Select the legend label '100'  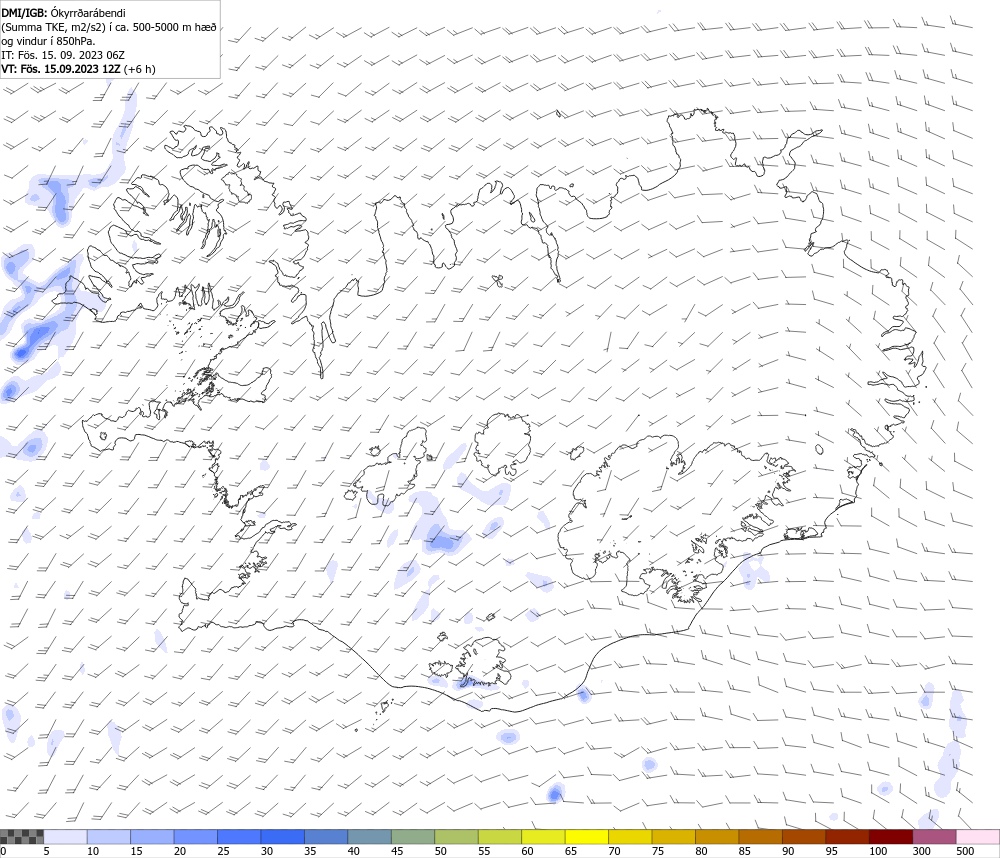[878, 851]
